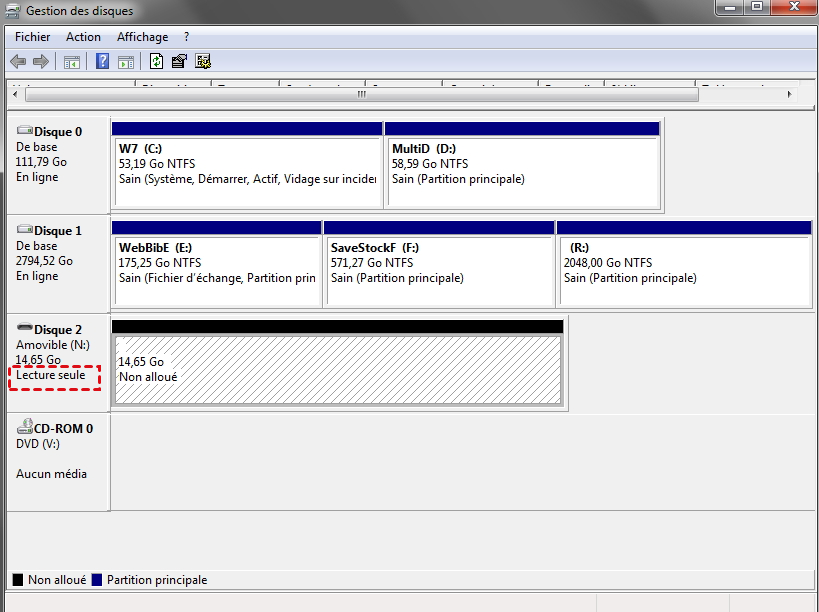Select the 14,65 Go Non alloué space

[x=337, y=363]
